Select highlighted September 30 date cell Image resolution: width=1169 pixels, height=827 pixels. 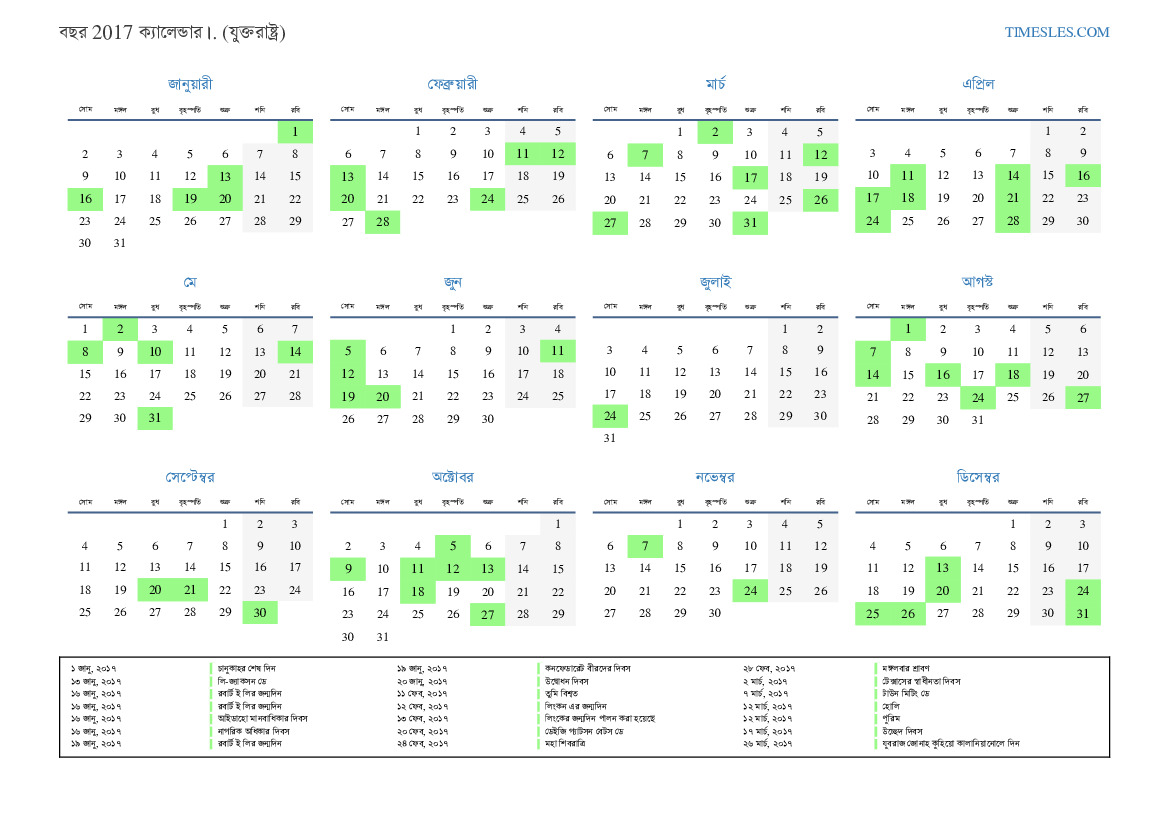click(x=260, y=612)
